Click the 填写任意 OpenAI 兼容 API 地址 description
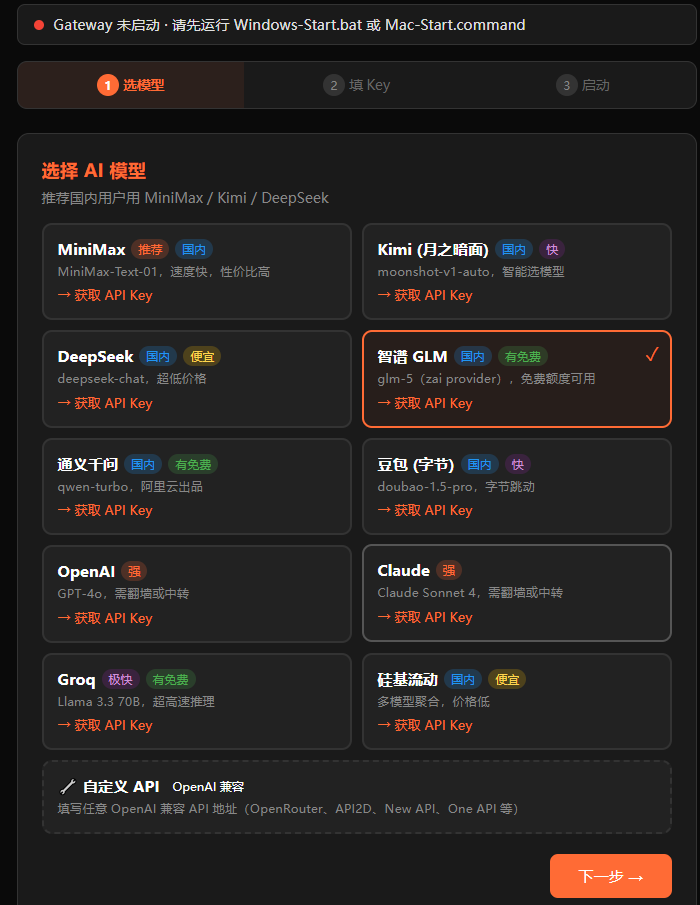 point(288,809)
